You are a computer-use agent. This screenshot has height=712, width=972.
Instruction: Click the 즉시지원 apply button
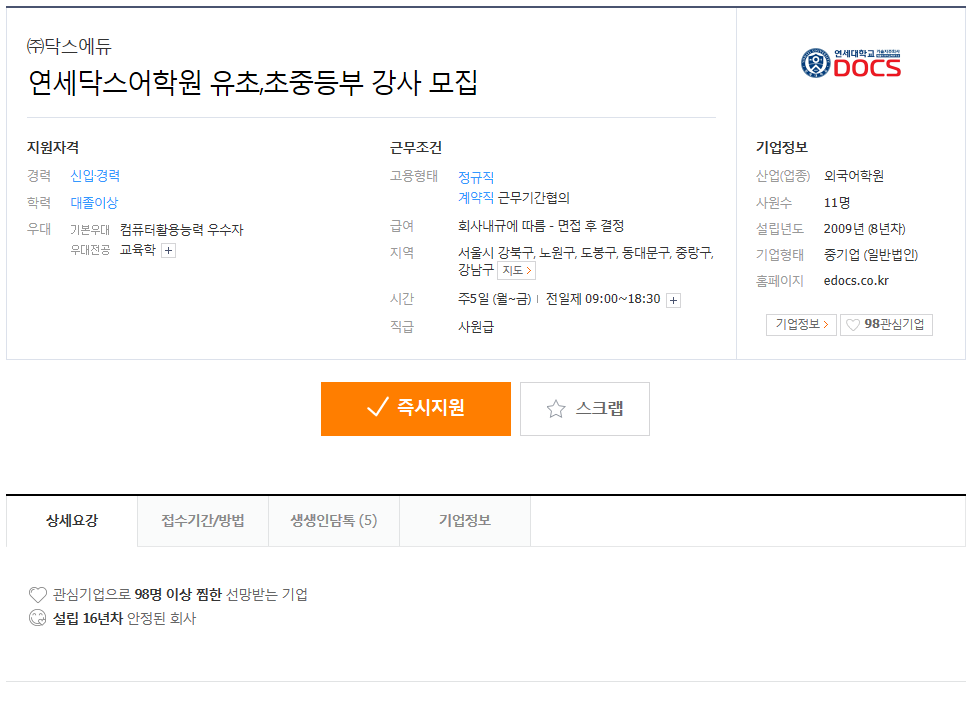[416, 409]
